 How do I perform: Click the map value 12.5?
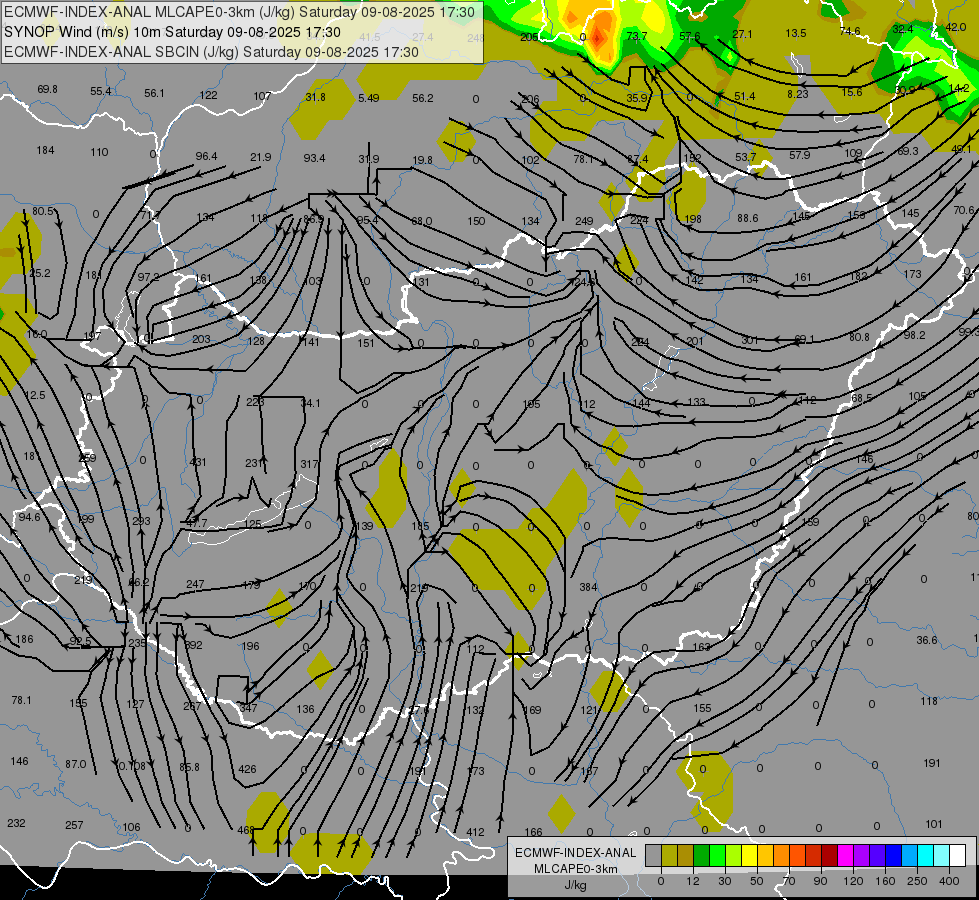click(35, 395)
